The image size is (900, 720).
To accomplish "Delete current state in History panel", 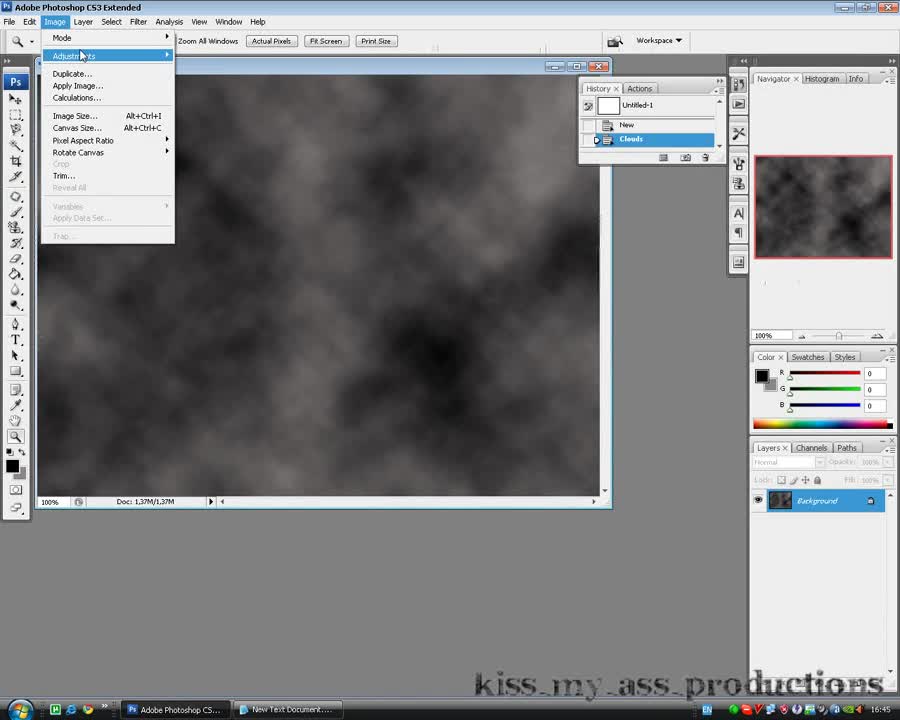I will coord(705,157).
